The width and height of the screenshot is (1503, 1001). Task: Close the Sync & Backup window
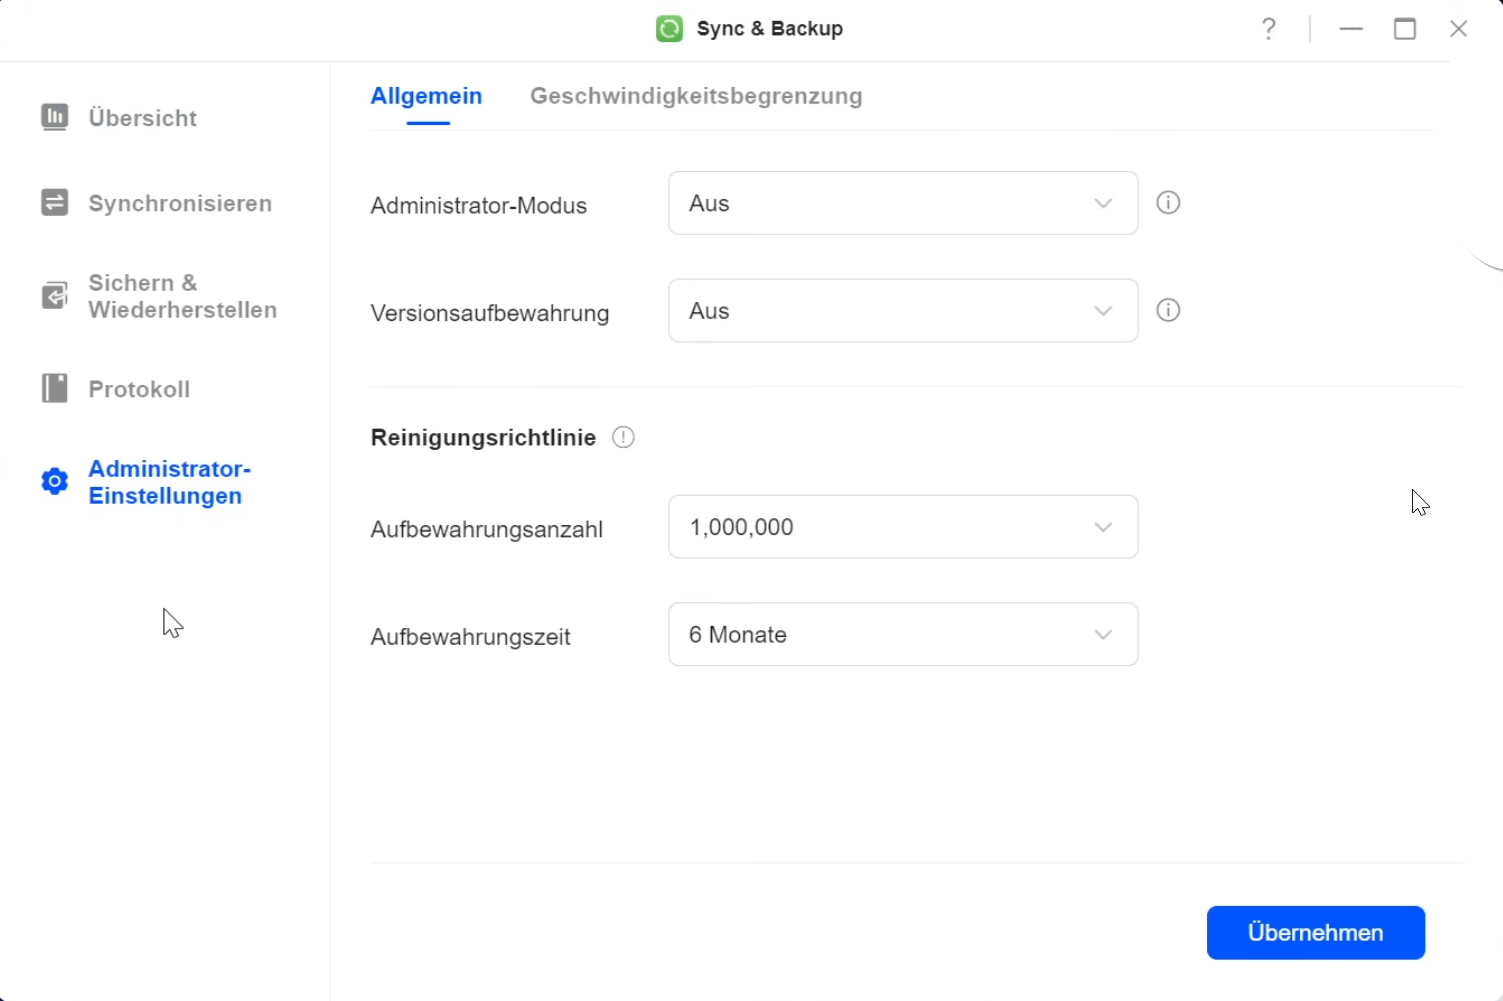click(x=1459, y=29)
